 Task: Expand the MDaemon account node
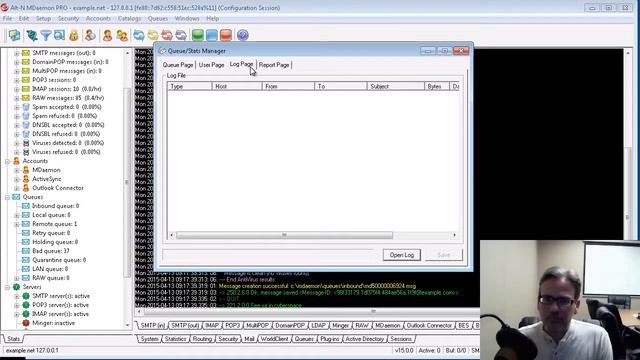click(17, 170)
